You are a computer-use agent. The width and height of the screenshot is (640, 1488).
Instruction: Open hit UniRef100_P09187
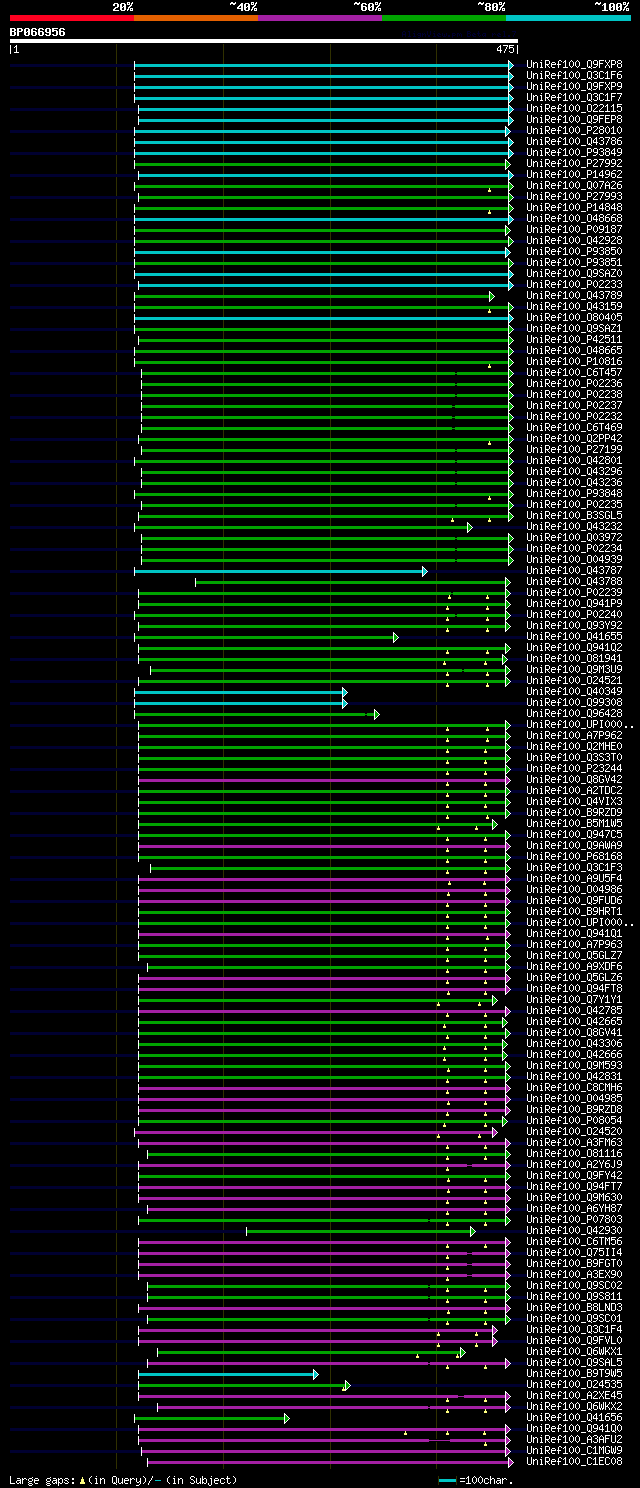pyautogui.click(x=574, y=230)
